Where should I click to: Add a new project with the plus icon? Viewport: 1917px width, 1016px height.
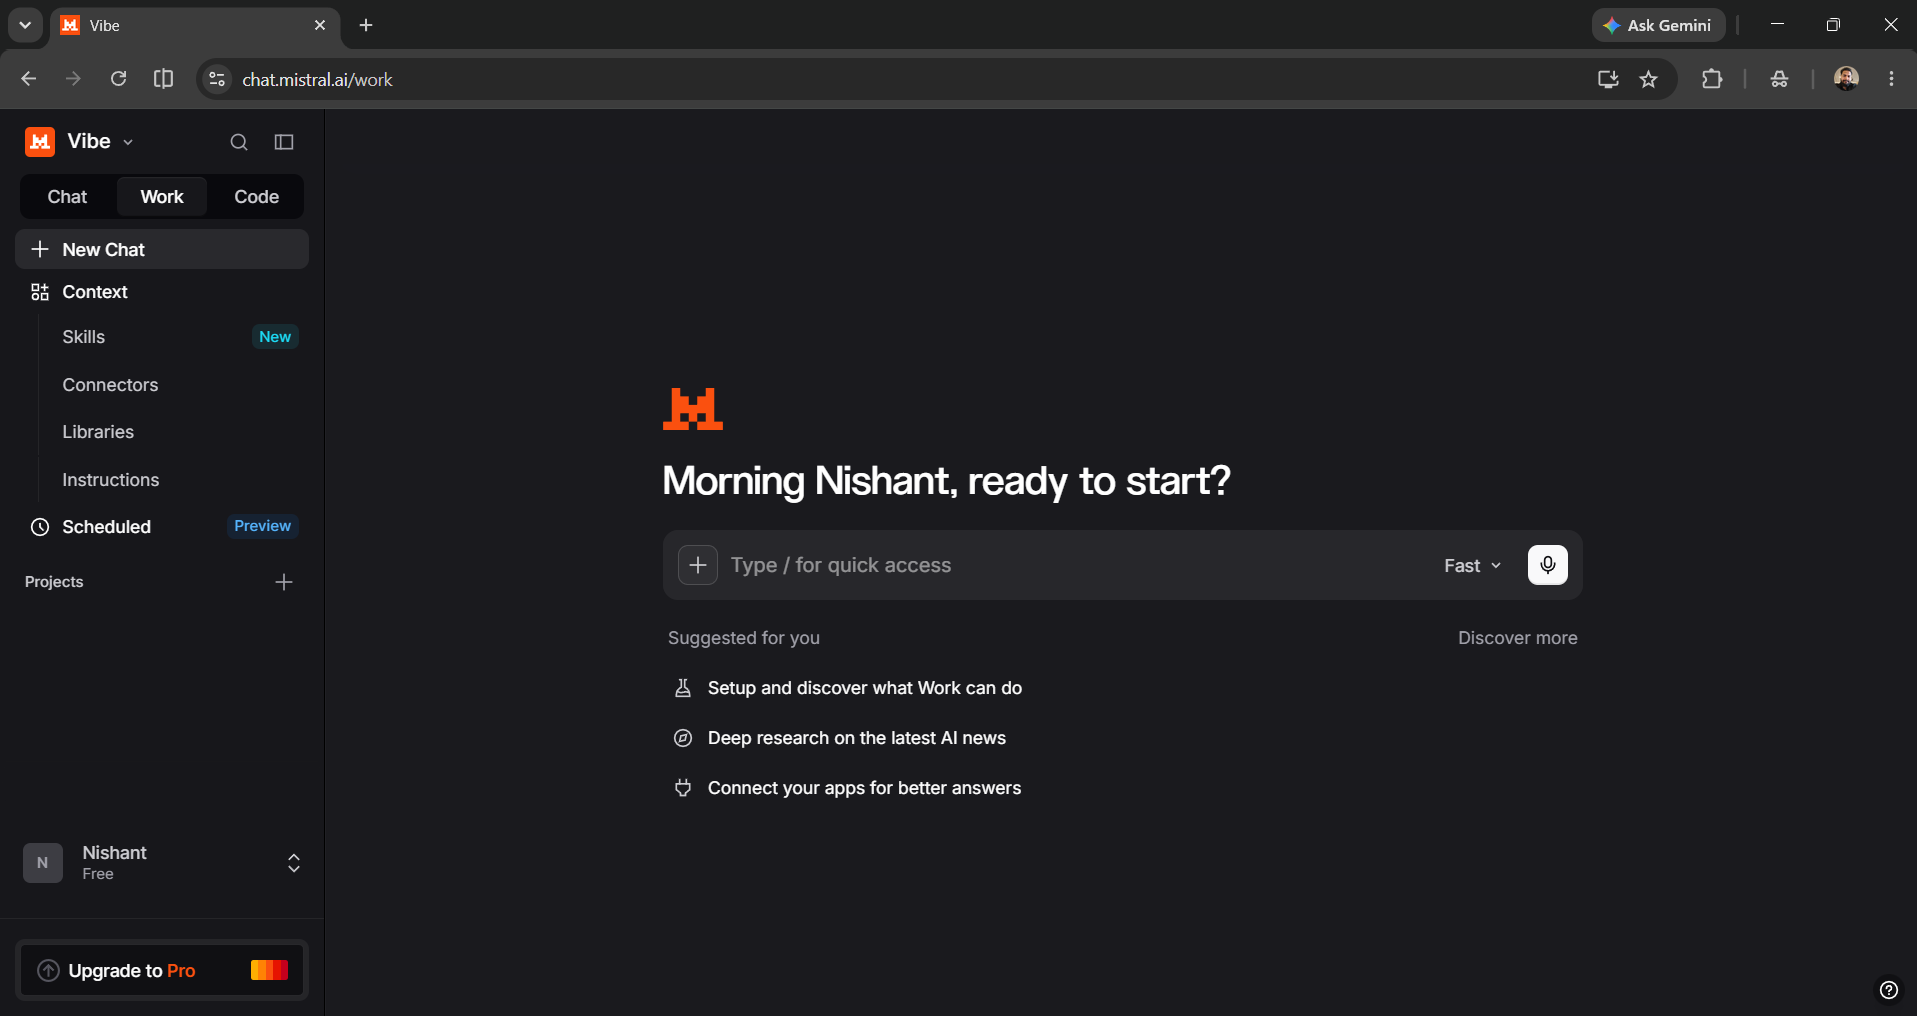pos(284,582)
